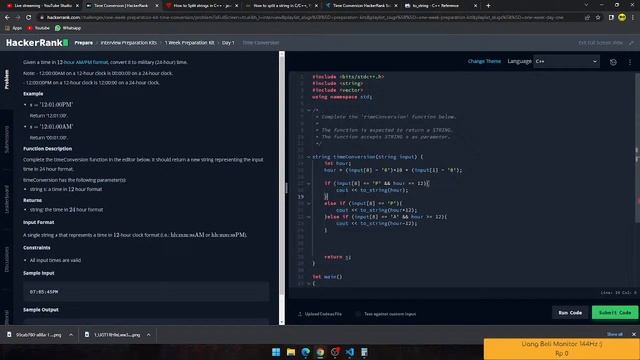Open 1 Week Preparation Kit breadcrumb
This screenshot has height=360, width=640.
(189, 43)
